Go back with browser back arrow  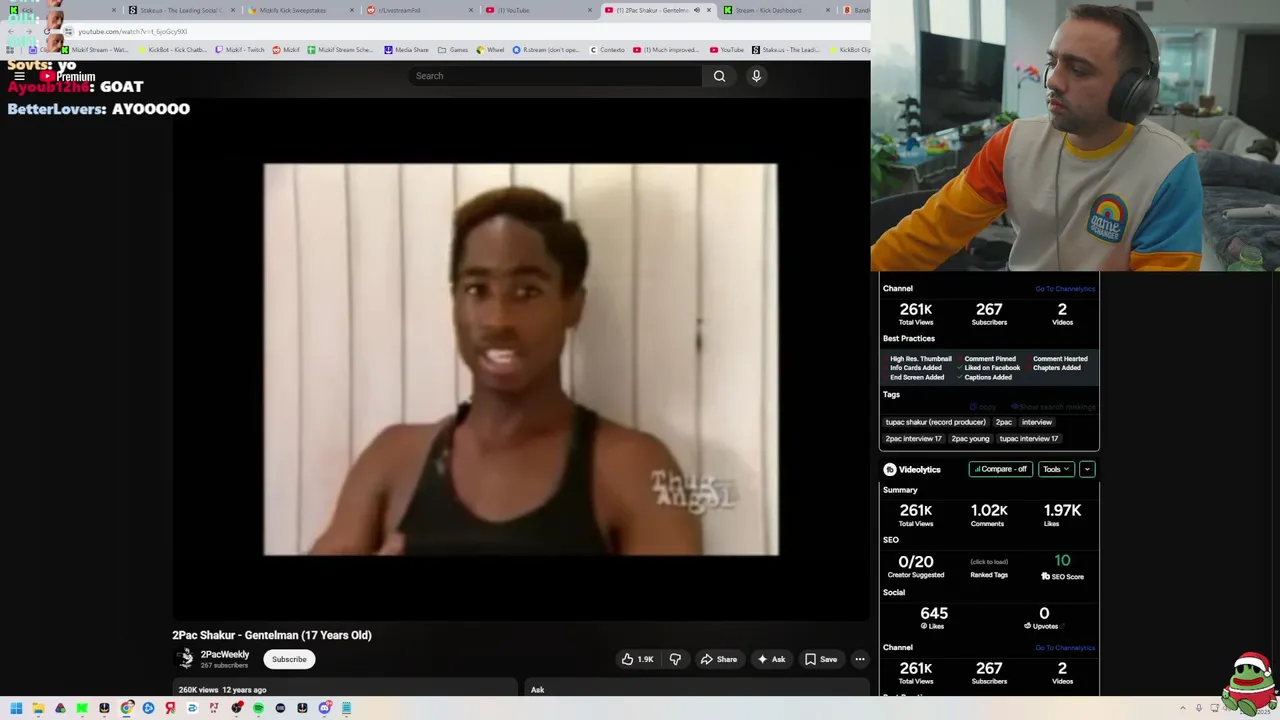11,31
